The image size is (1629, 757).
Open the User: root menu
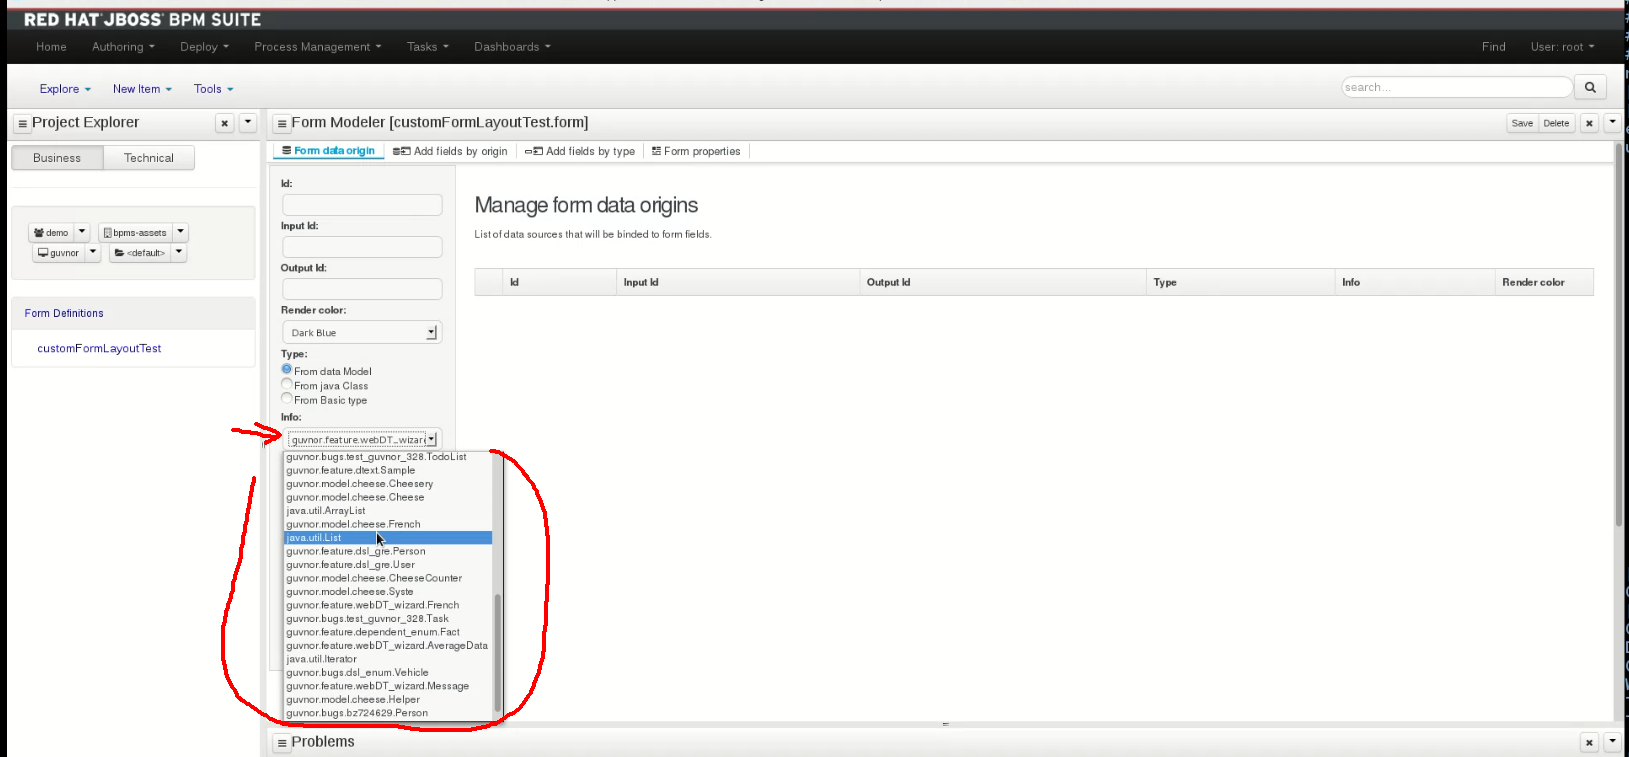(1562, 47)
